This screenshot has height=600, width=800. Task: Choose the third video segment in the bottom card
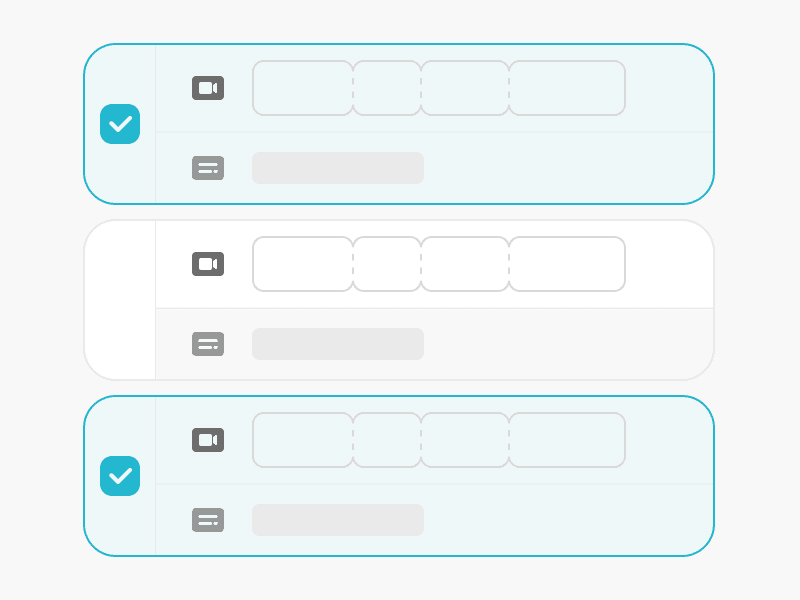[x=465, y=440]
